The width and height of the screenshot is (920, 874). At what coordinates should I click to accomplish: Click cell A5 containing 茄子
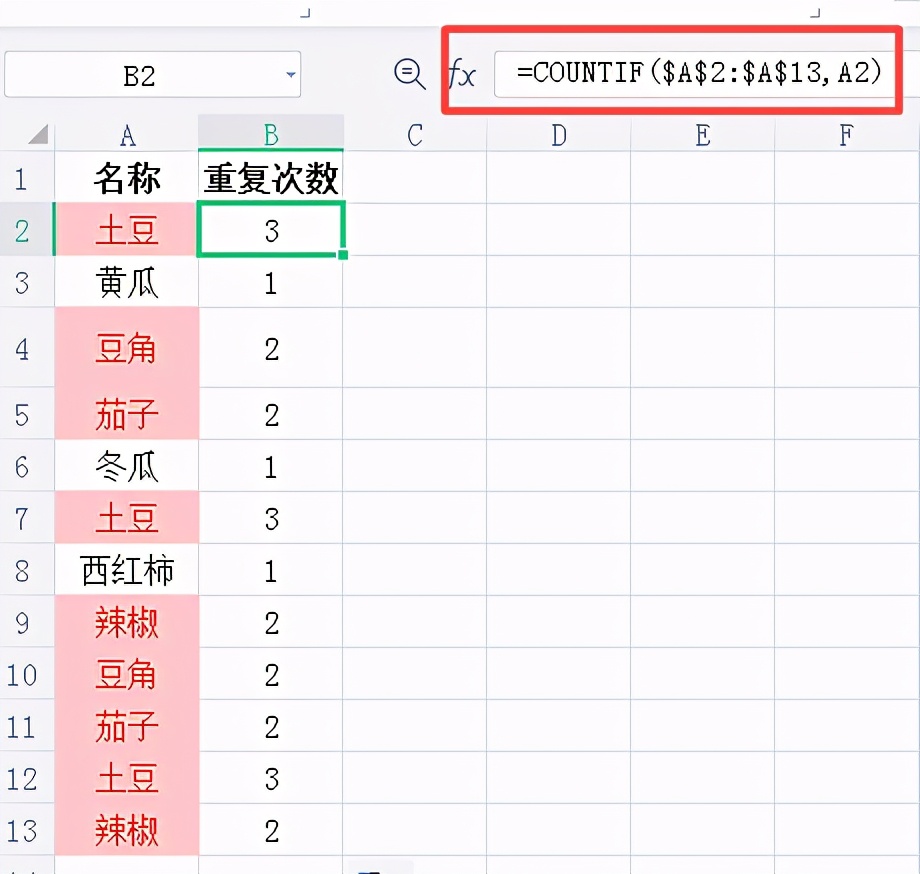coord(127,414)
